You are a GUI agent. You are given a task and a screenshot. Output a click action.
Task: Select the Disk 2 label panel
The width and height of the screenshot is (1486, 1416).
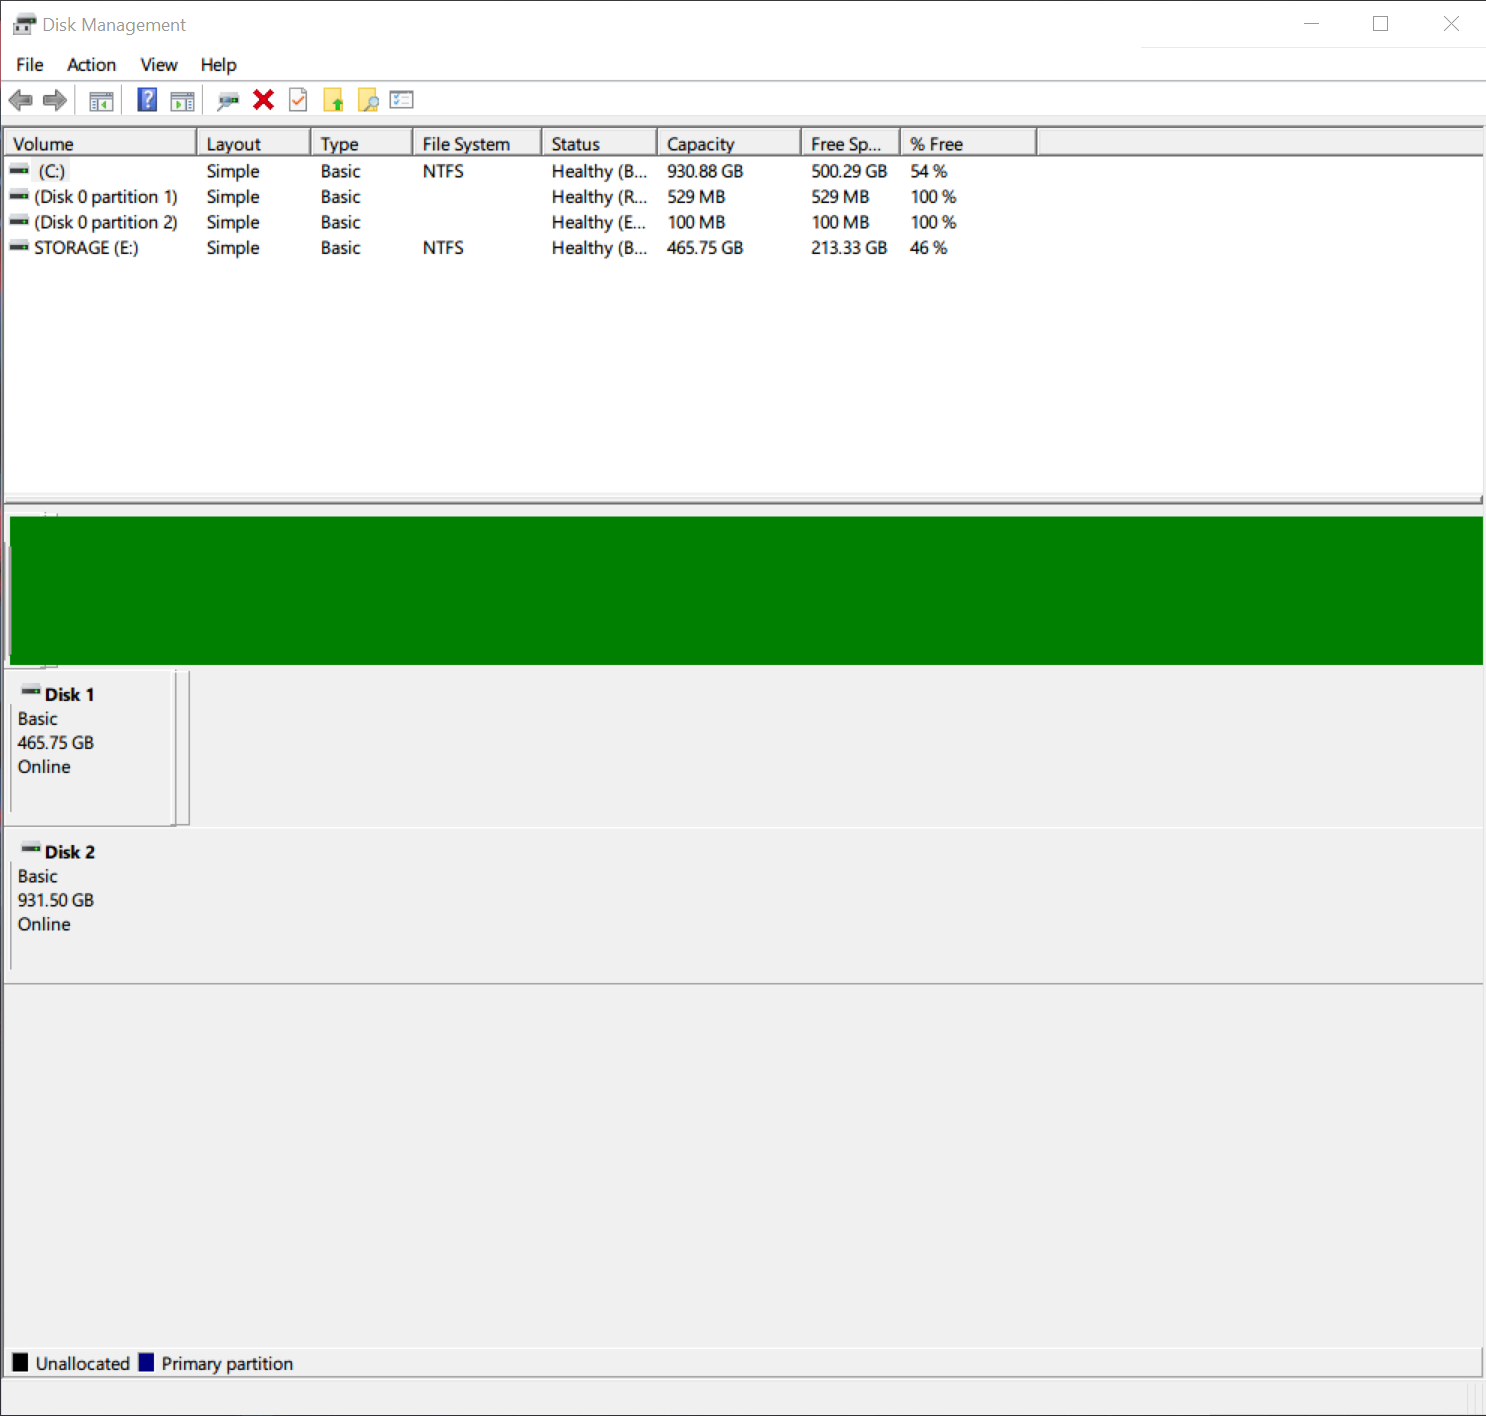pos(92,905)
